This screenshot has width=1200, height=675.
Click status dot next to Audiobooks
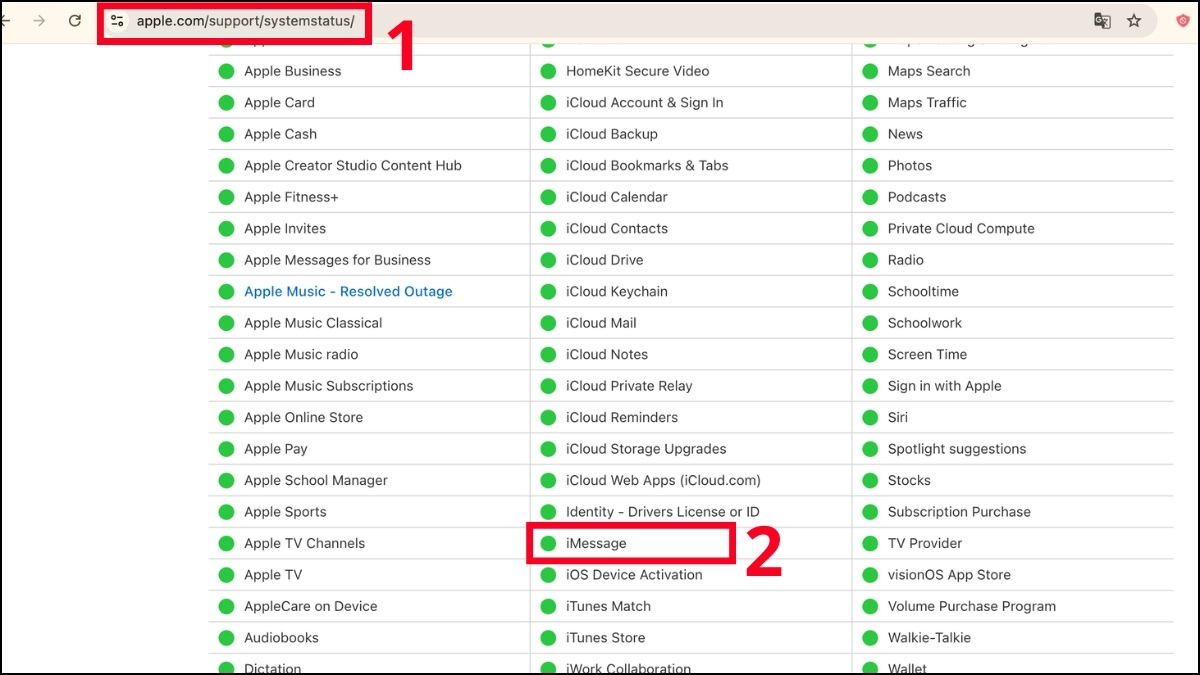click(226, 638)
